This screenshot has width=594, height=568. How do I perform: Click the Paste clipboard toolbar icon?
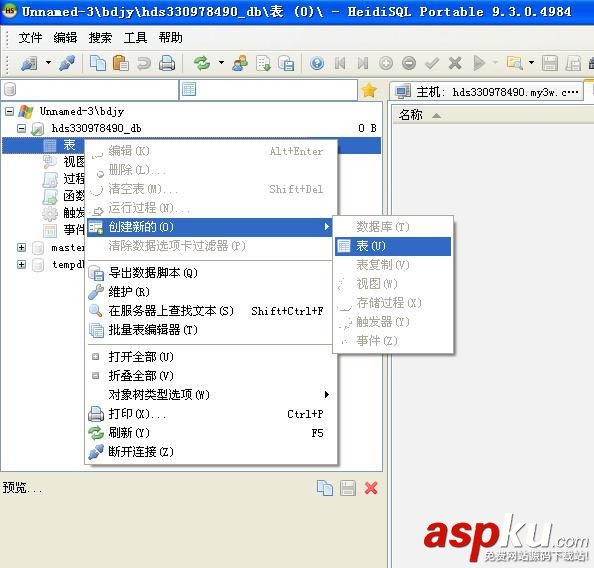(120, 63)
